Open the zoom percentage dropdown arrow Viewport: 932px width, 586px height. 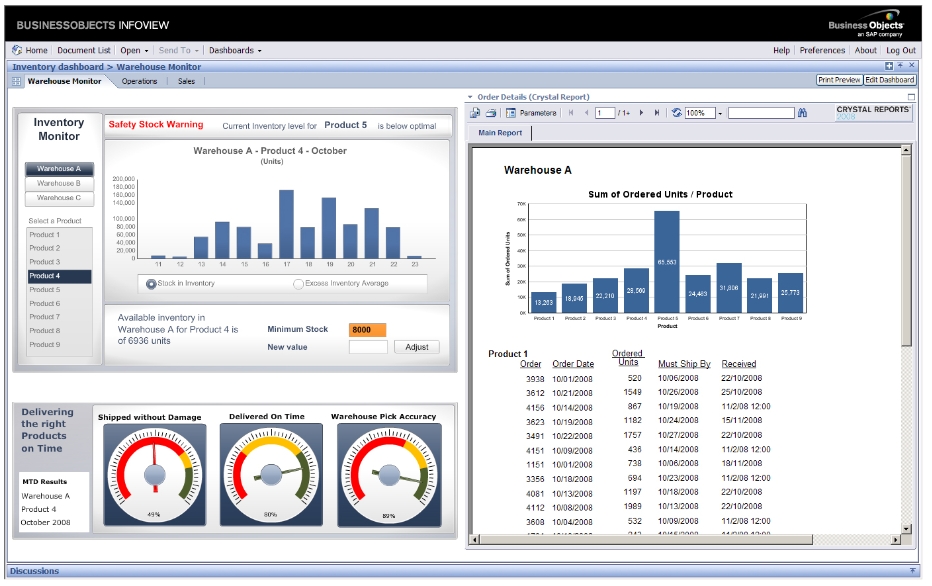[x=720, y=113]
